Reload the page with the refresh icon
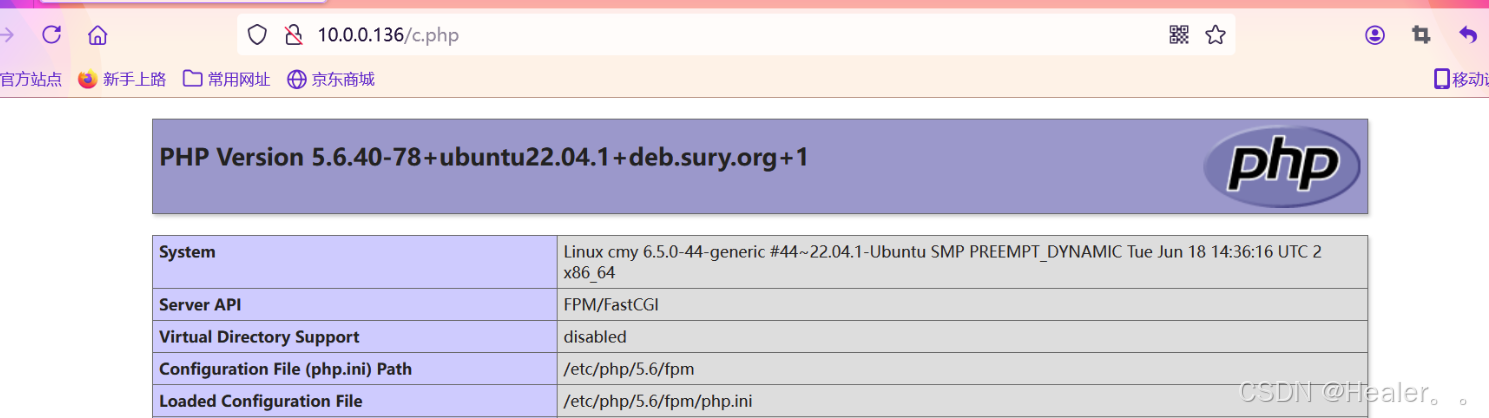Viewport: 1489px width, 418px height. coord(52,35)
